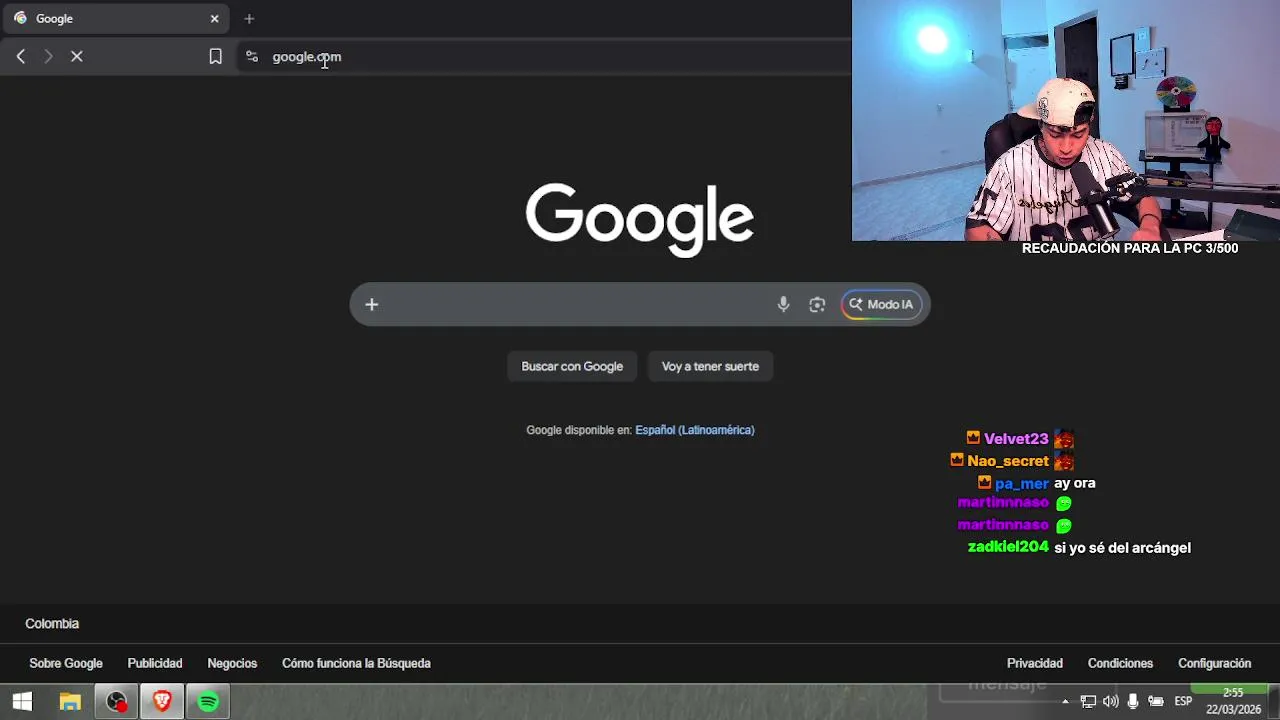Viewport: 1280px width, 720px height.
Task: Click the browser forward arrow
Action: pos(48,57)
